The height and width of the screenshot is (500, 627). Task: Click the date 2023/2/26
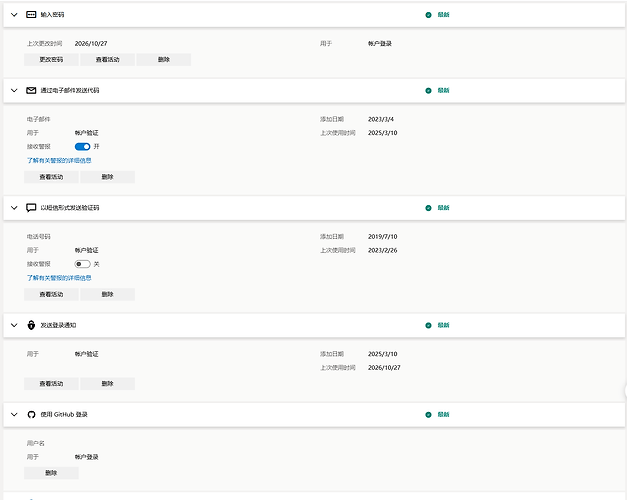pos(383,250)
